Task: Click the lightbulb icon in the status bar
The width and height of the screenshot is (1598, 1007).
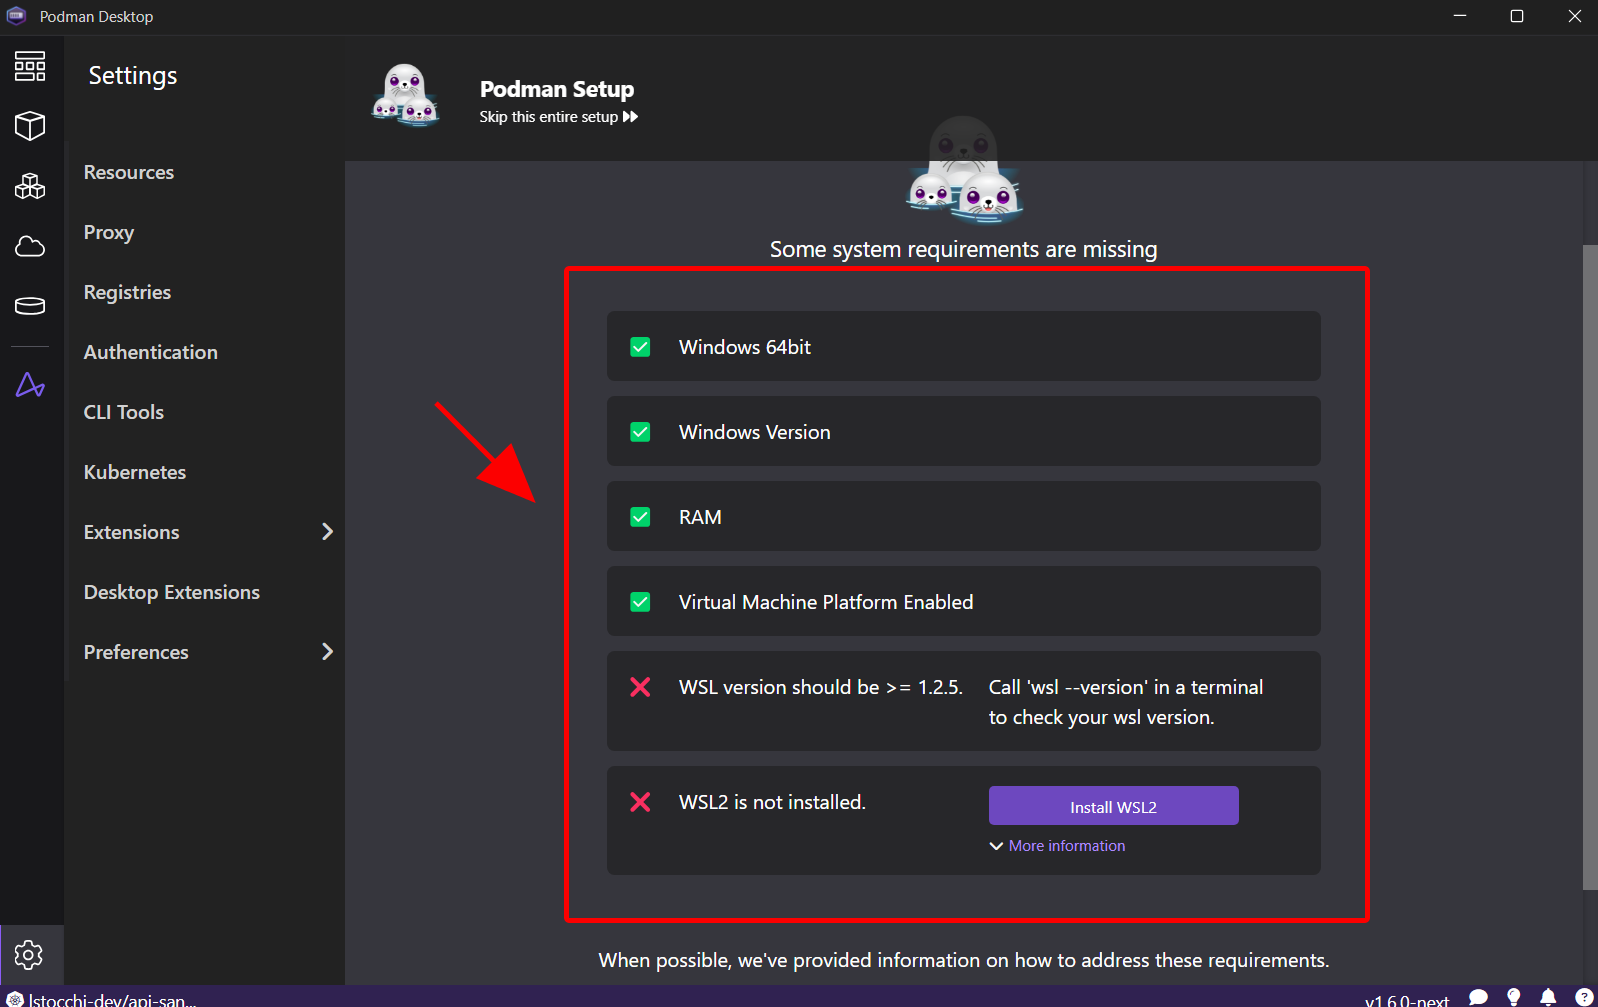Action: (x=1513, y=997)
